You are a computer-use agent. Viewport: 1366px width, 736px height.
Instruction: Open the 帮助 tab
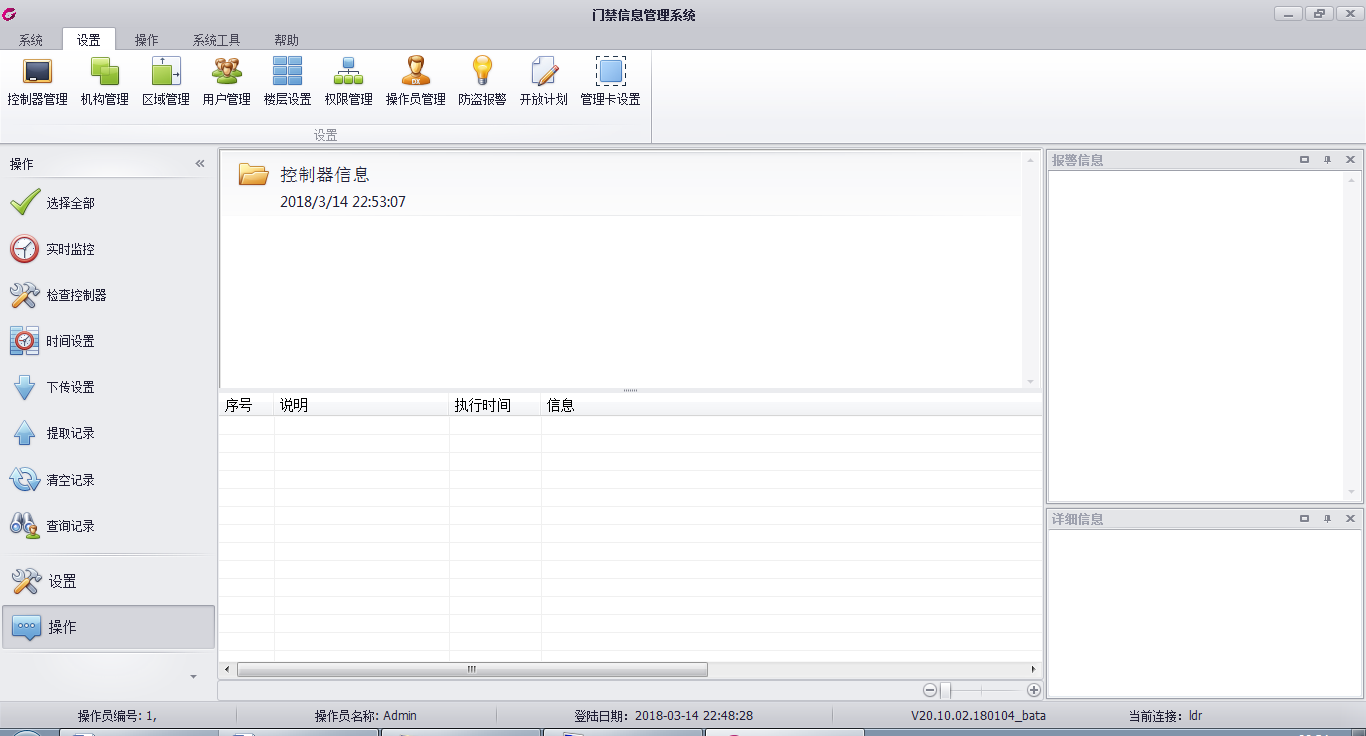286,40
